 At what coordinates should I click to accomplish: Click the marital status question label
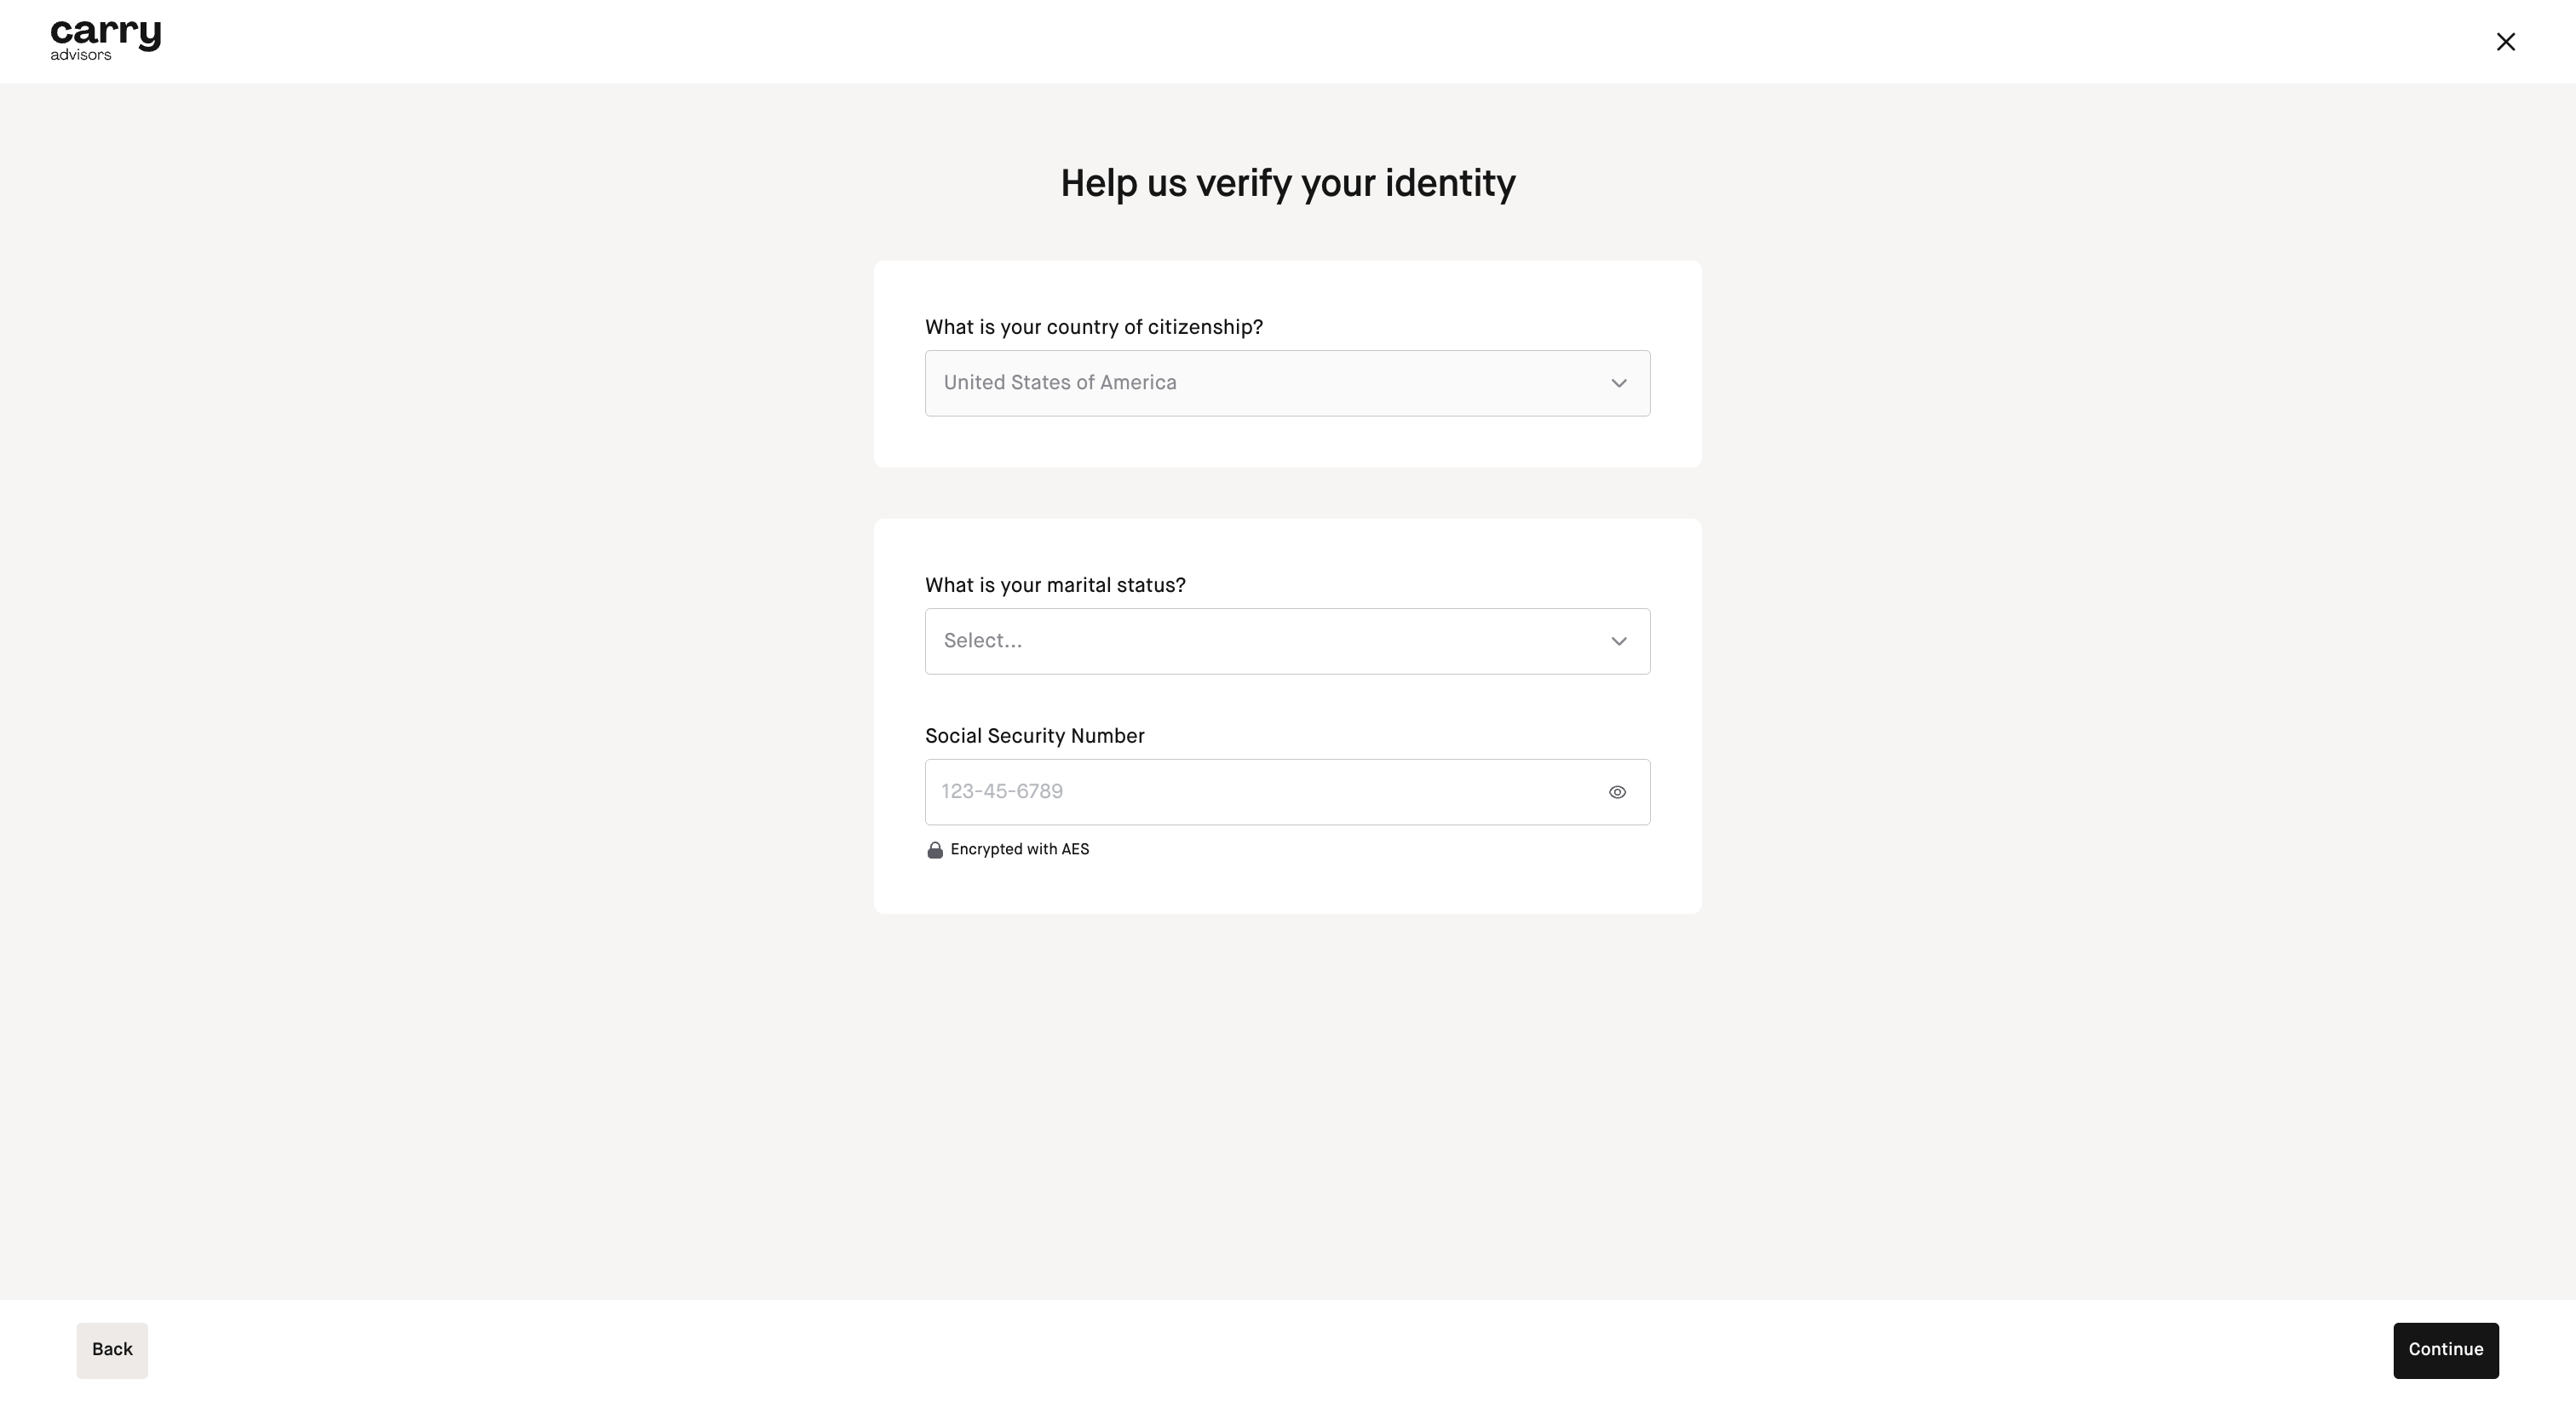tap(1055, 586)
